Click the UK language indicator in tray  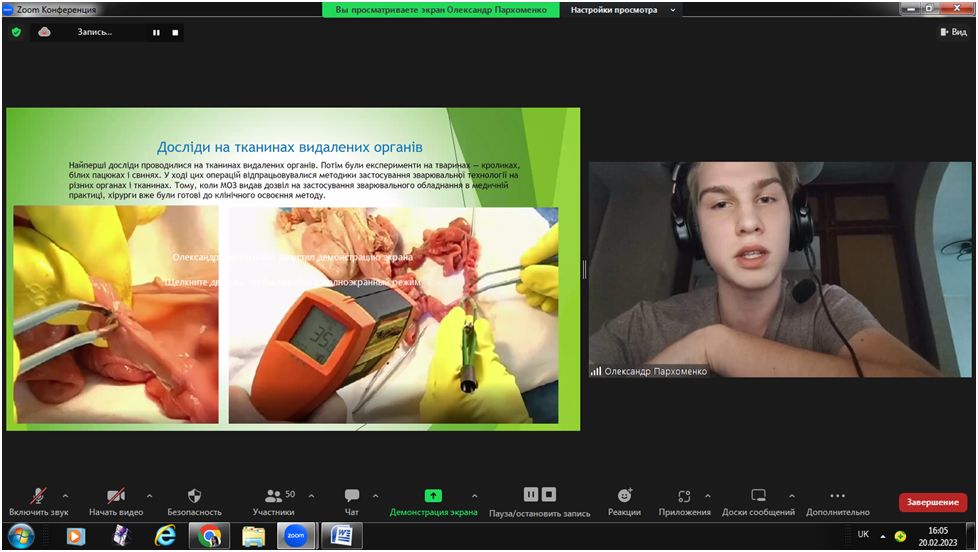(863, 535)
